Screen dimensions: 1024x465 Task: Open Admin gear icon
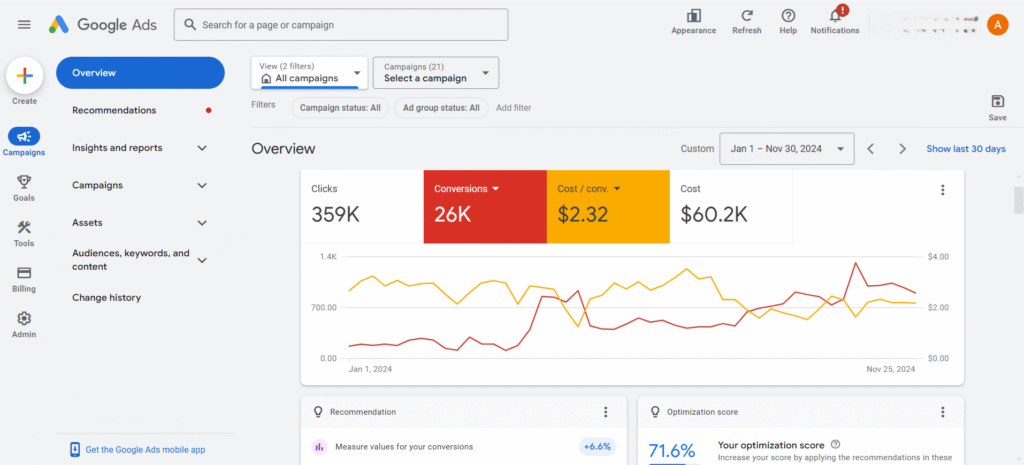click(x=24, y=319)
